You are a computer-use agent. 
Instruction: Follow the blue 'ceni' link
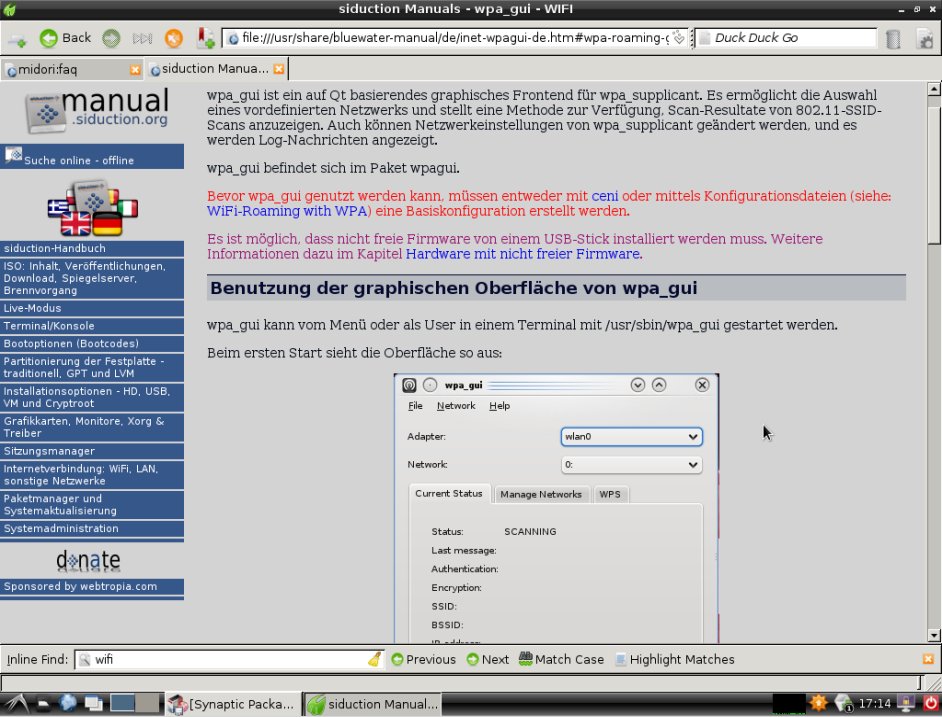(x=604, y=196)
